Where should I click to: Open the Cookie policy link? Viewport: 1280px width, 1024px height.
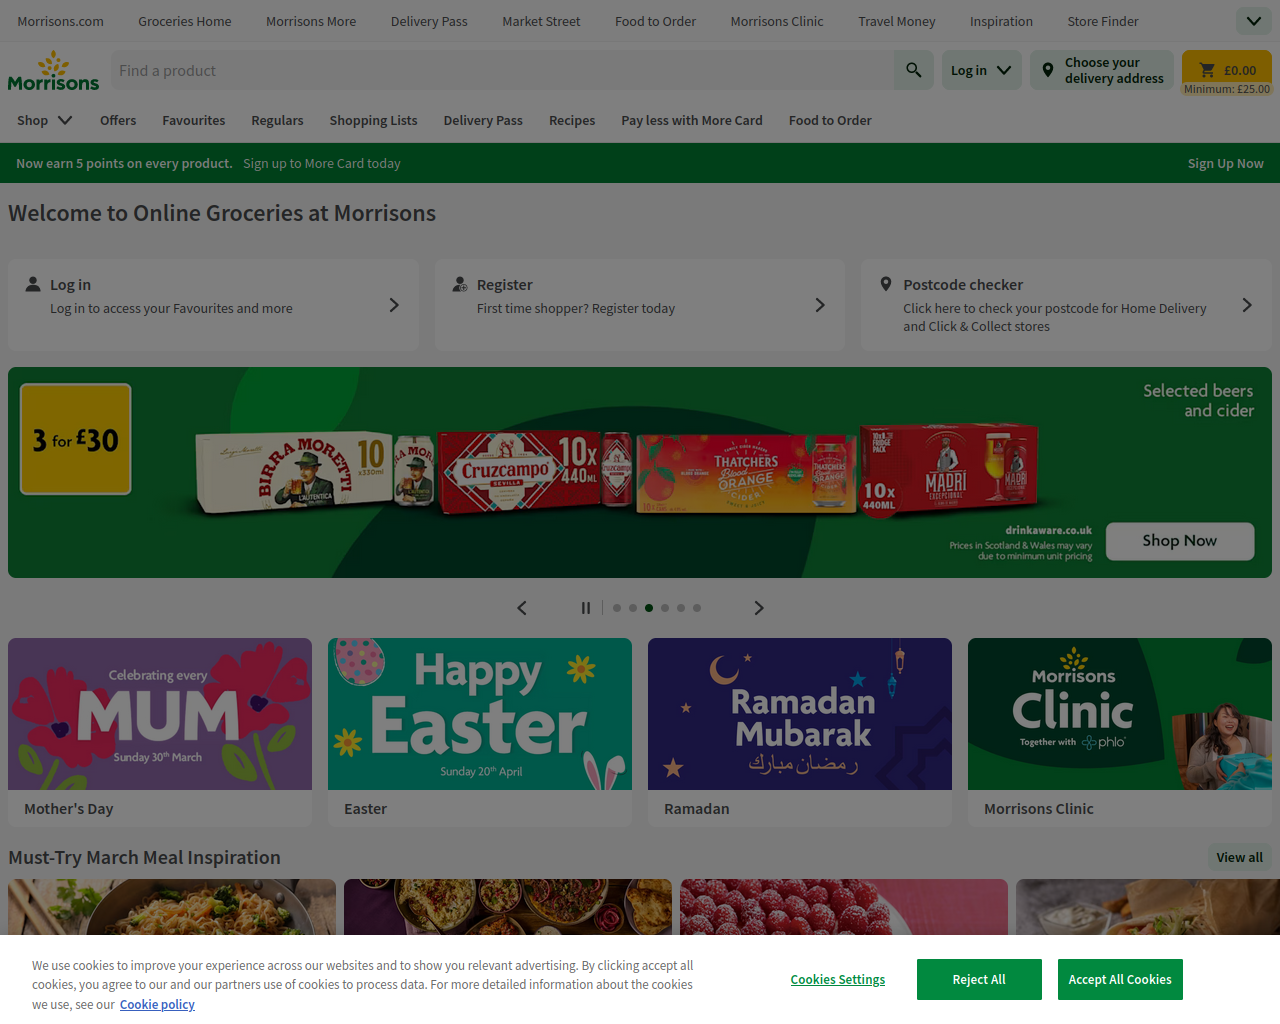pos(157,1004)
